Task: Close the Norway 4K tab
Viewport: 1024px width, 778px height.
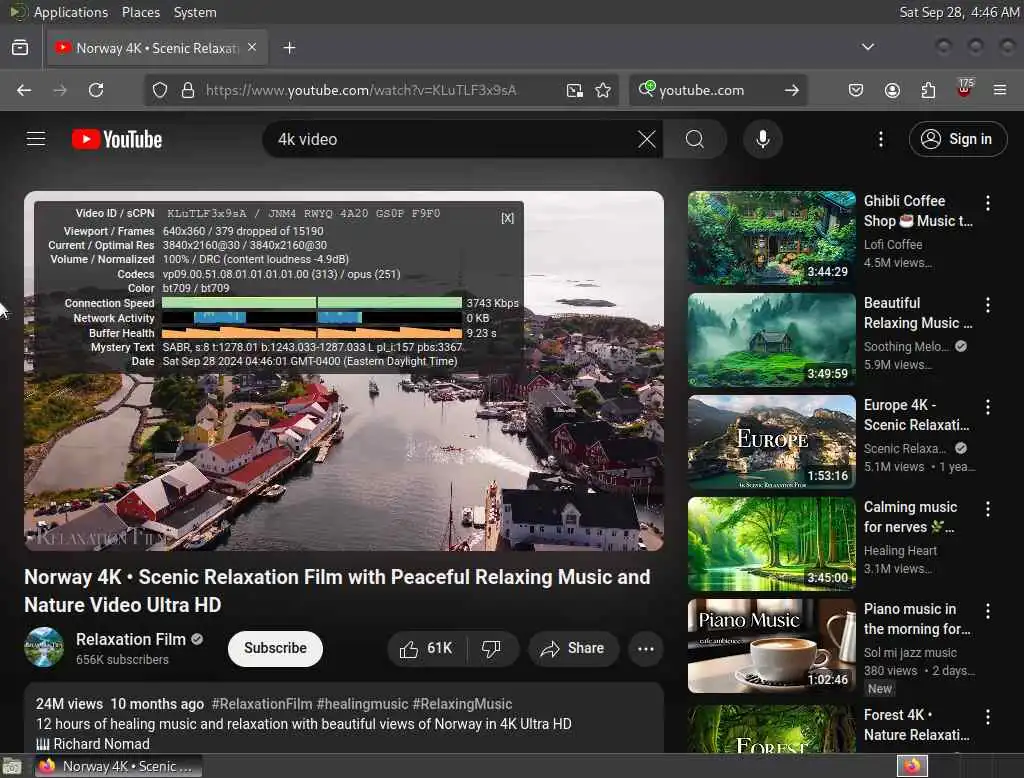Action: (252, 48)
